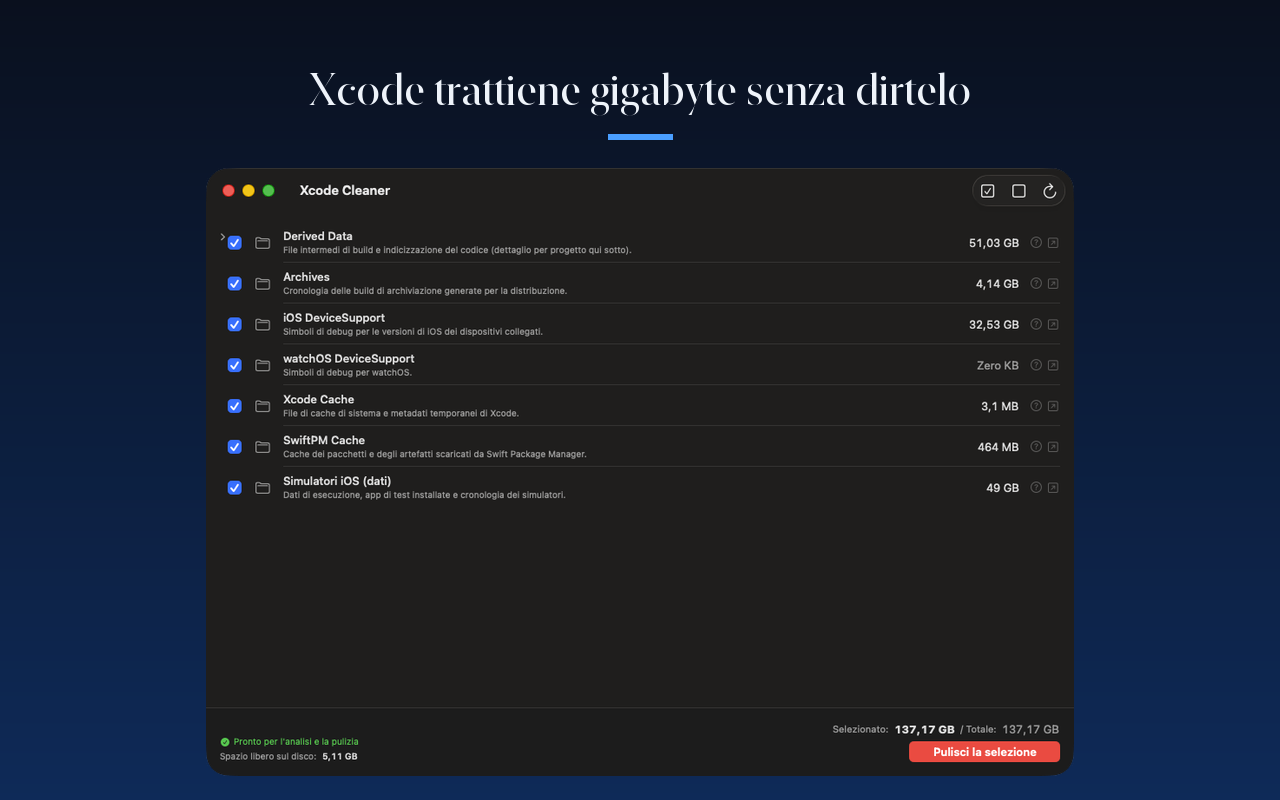
Task: Click the Xcode Cache row title
Action: [x=319, y=399]
